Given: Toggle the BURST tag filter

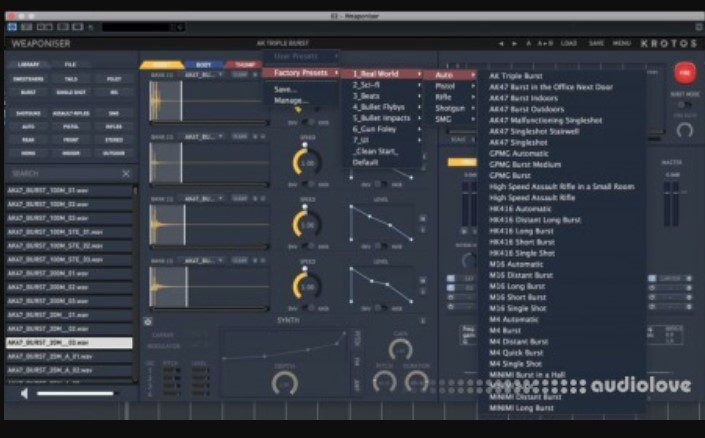Looking at the screenshot, I should point(28,92).
